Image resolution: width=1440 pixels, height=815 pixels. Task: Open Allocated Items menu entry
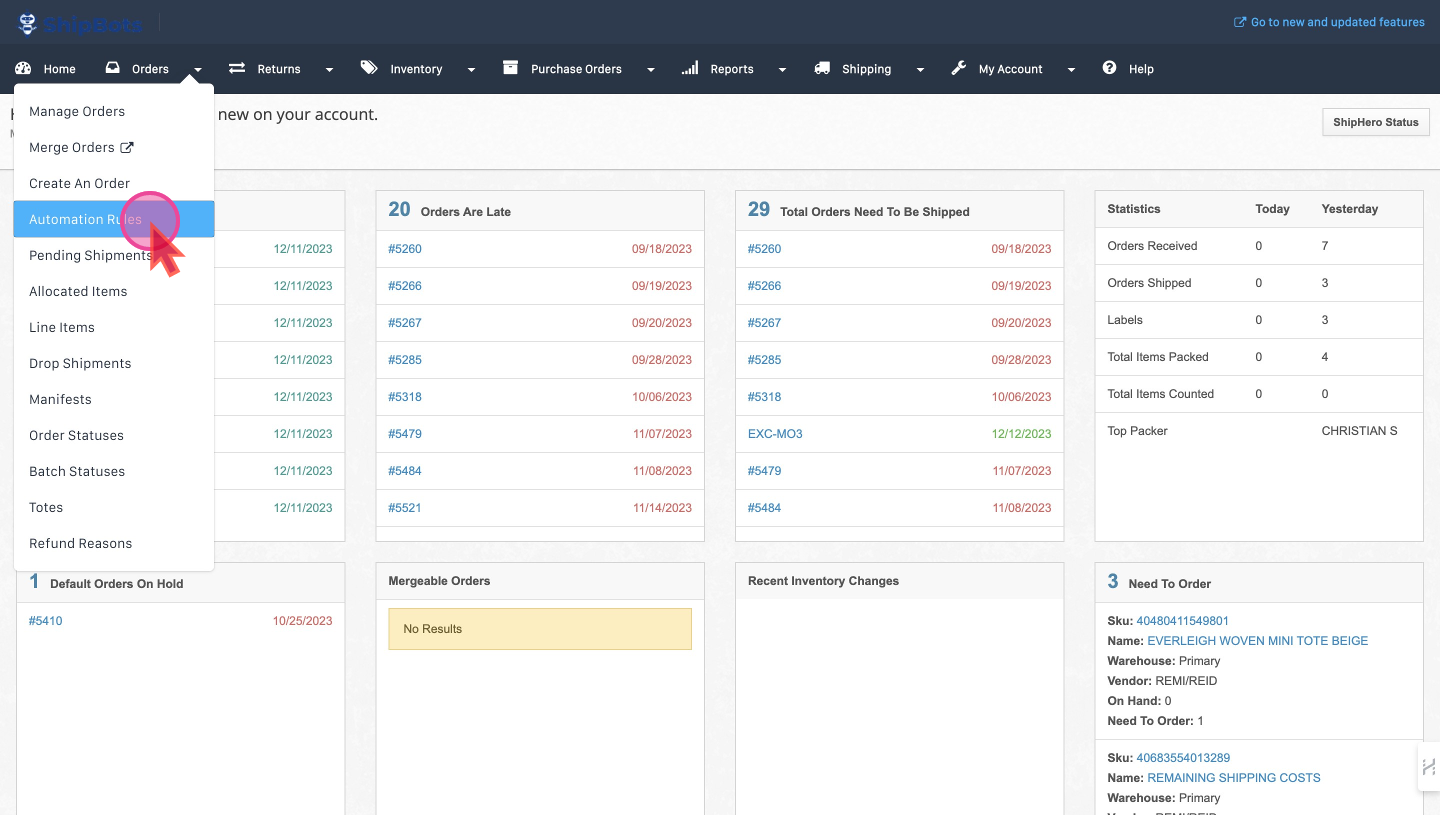pos(114,291)
